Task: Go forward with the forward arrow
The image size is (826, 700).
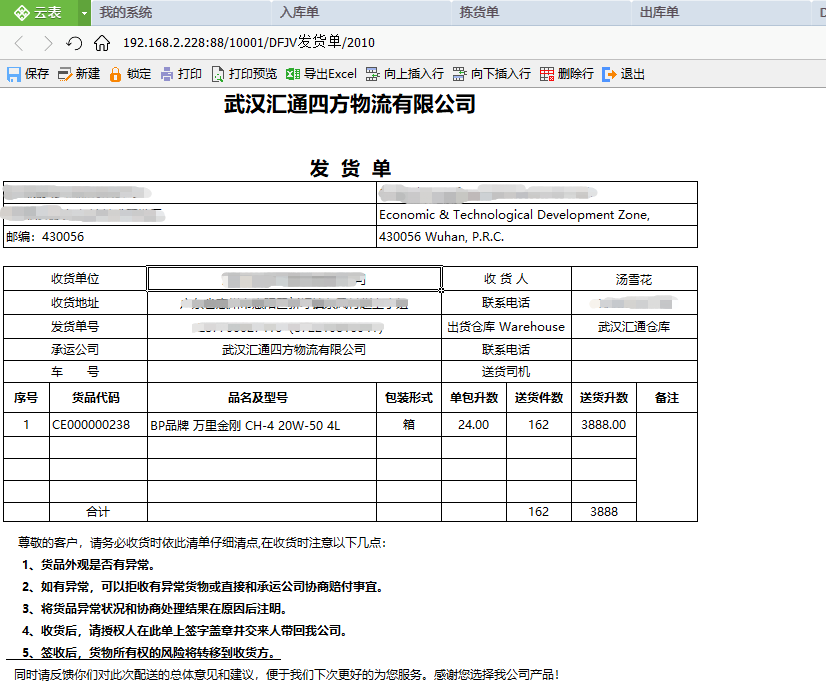Action: click(48, 43)
